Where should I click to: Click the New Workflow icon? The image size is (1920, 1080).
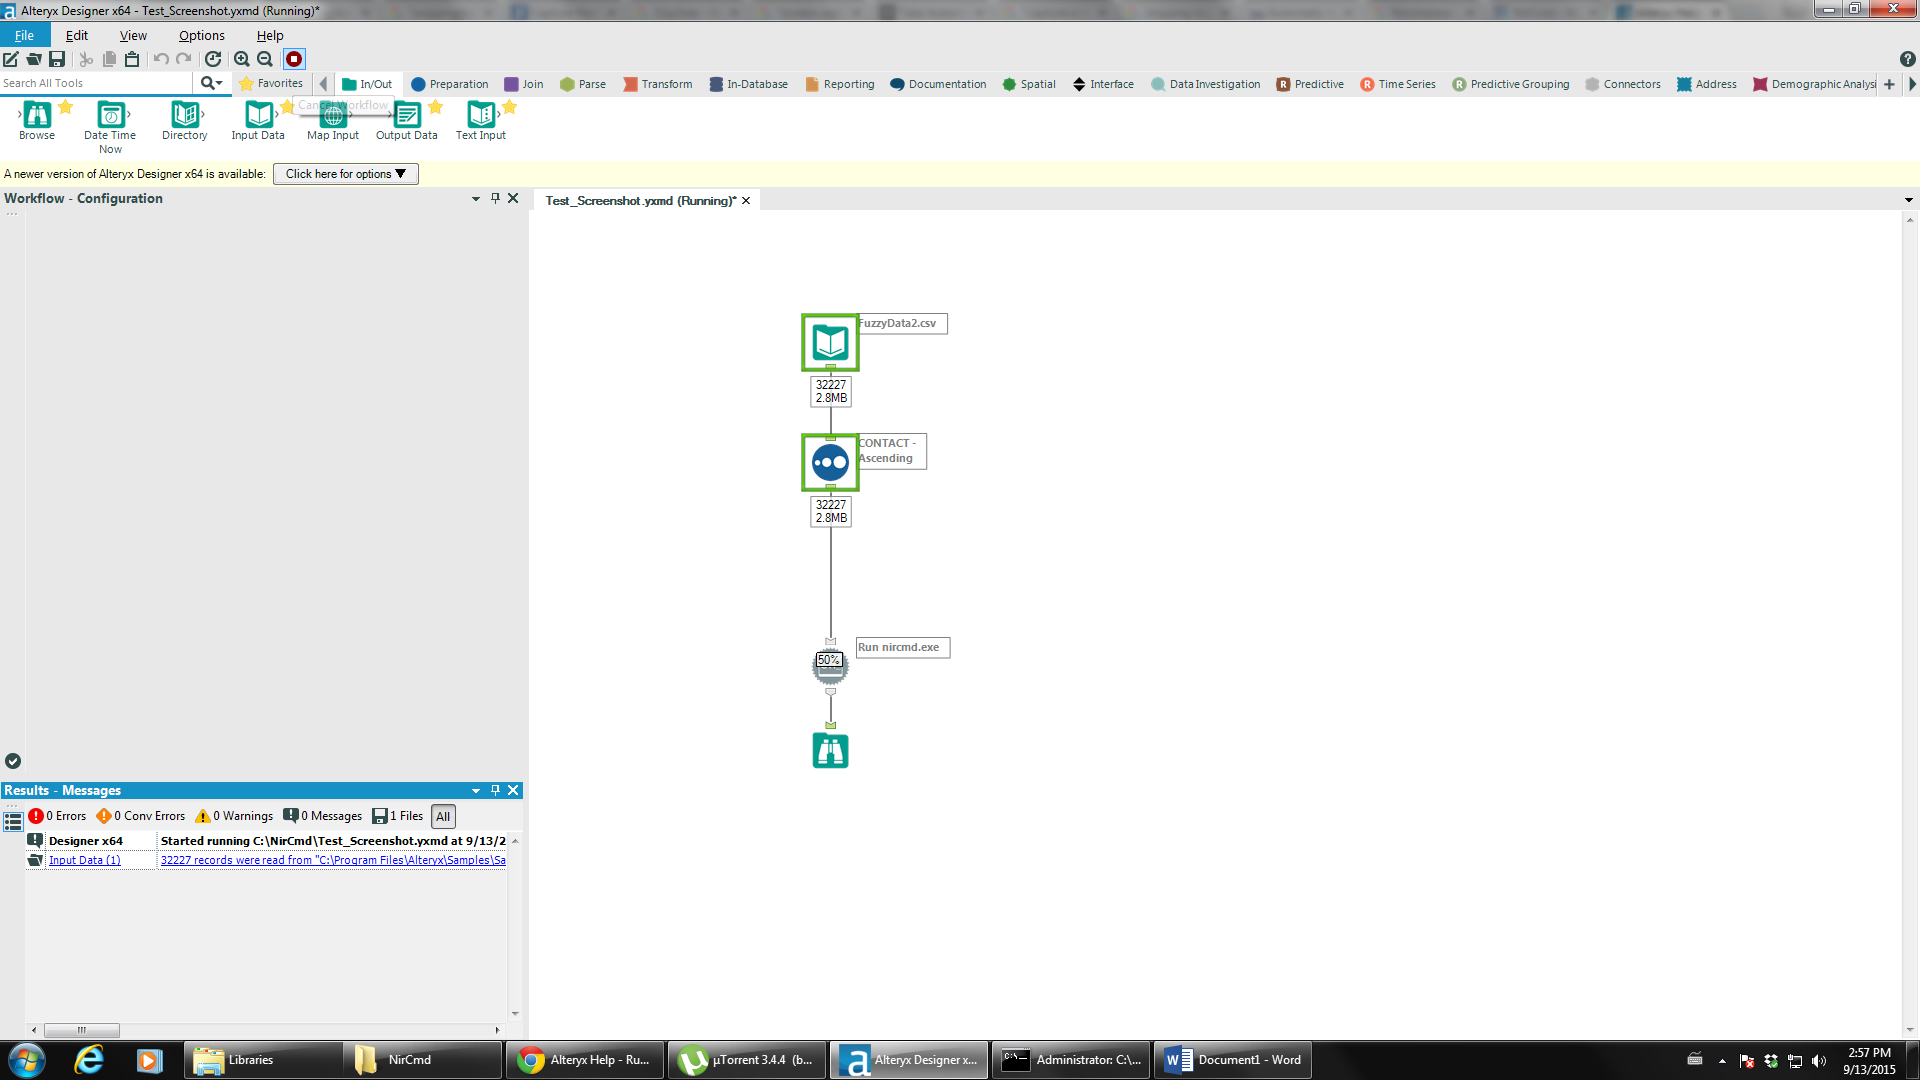(11, 59)
